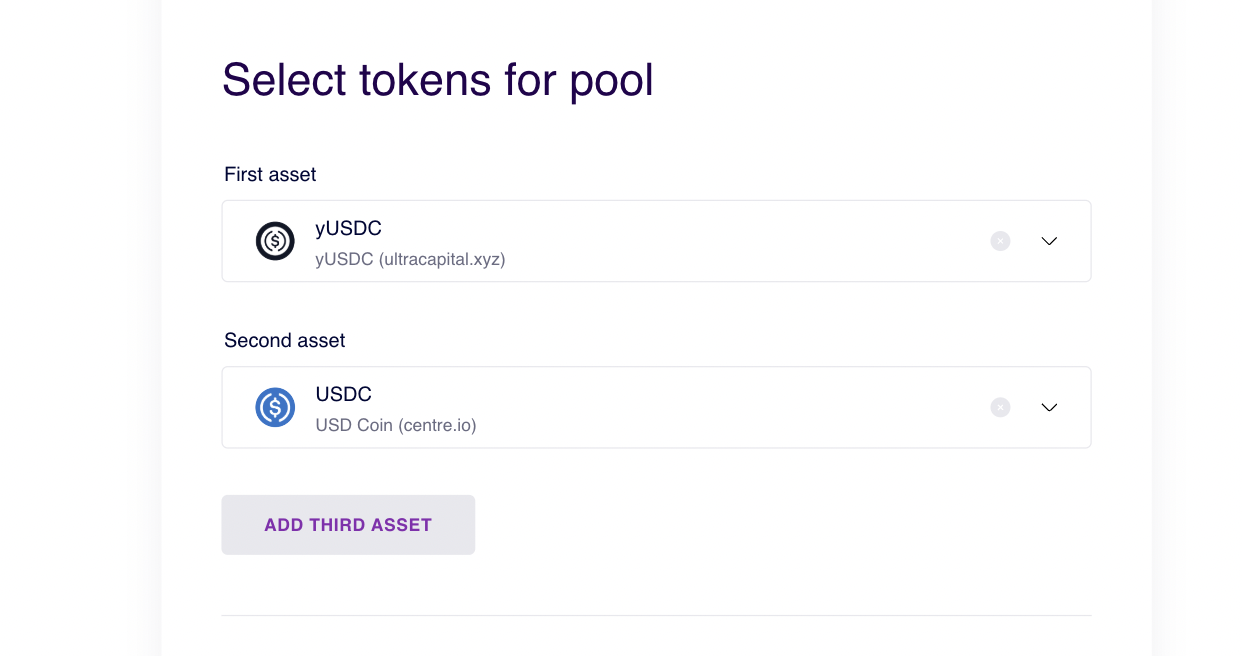Open the First asset selector box
The image size is (1242, 656).
tap(700, 241)
